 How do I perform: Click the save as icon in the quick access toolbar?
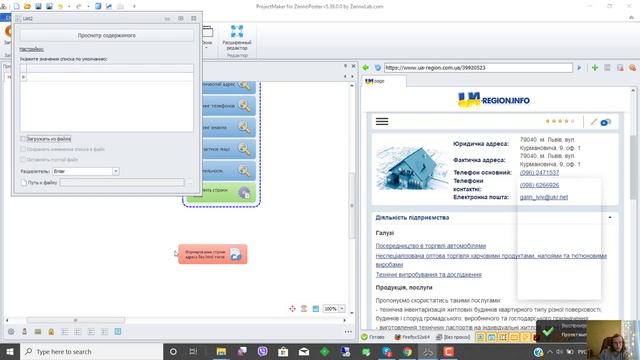point(49,6)
